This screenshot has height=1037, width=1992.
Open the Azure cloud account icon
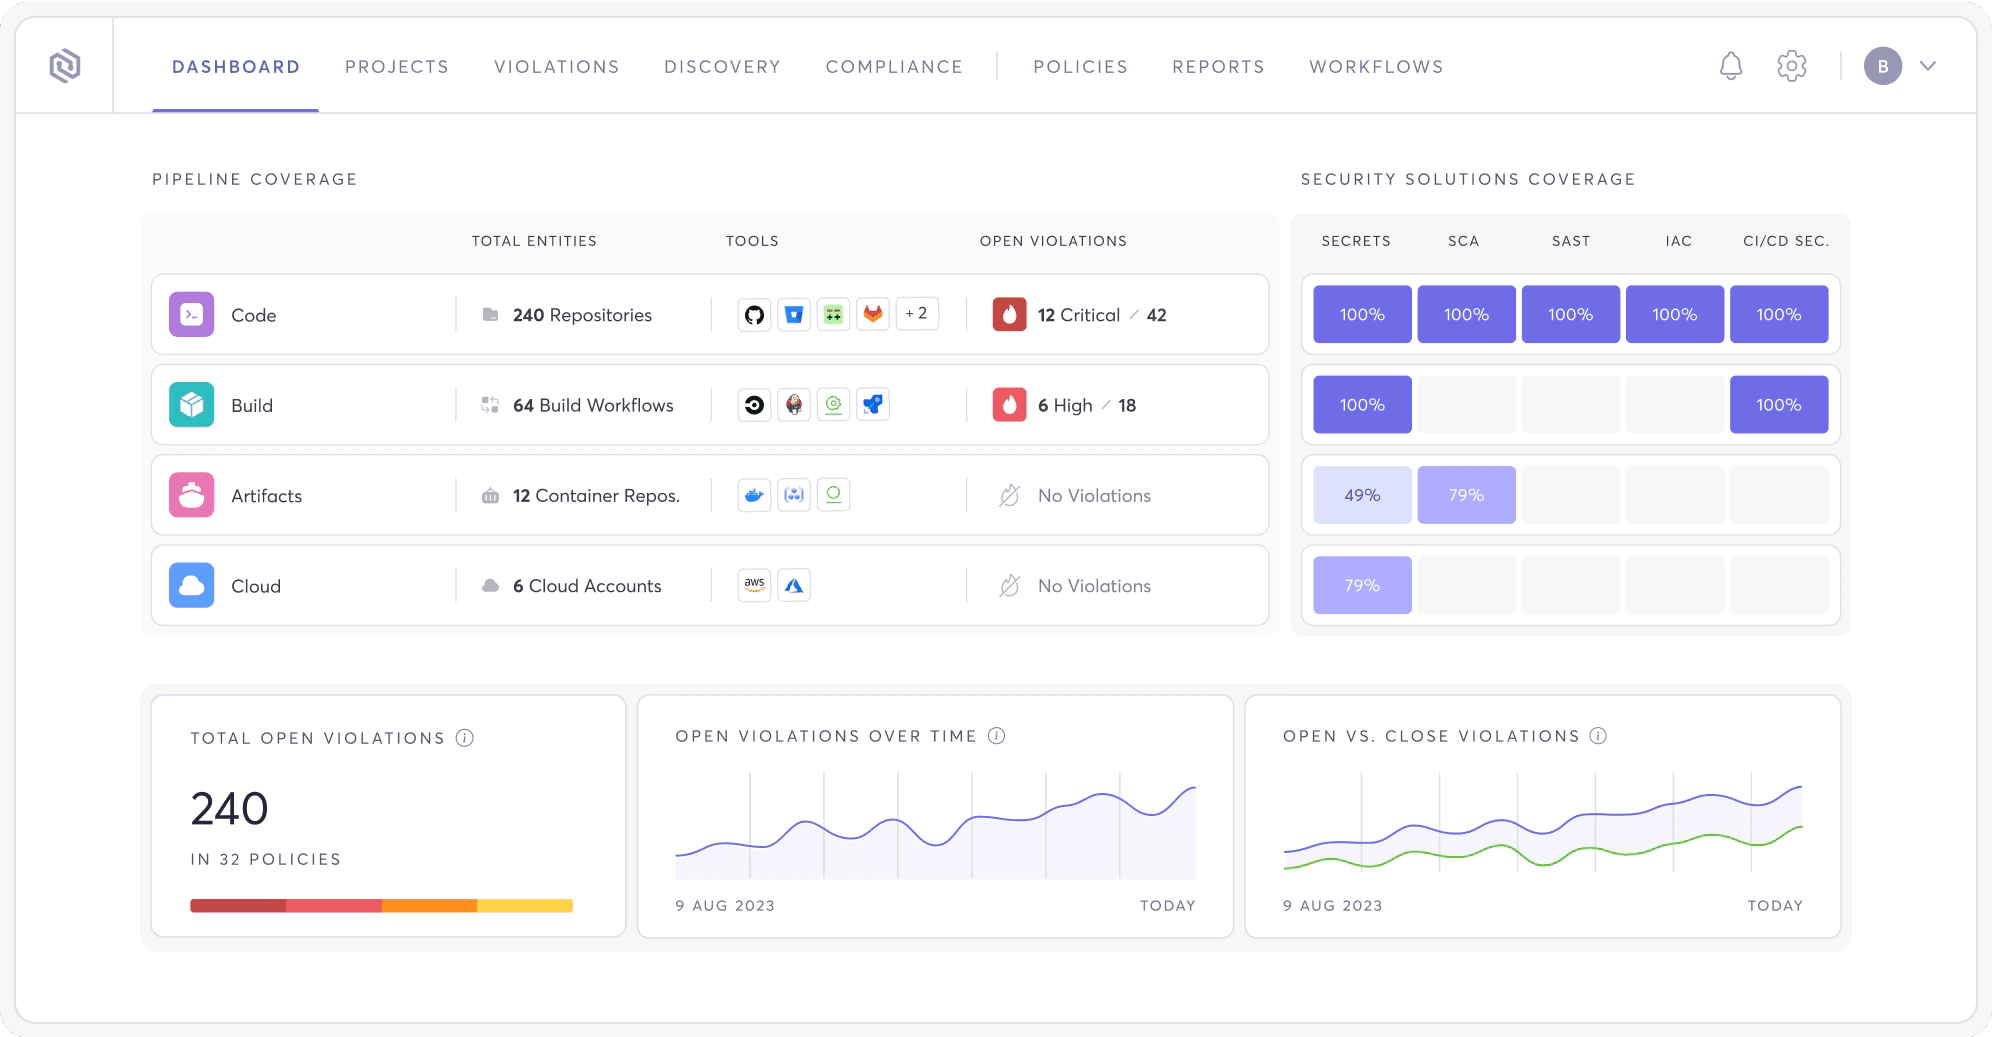[x=793, y=584]
